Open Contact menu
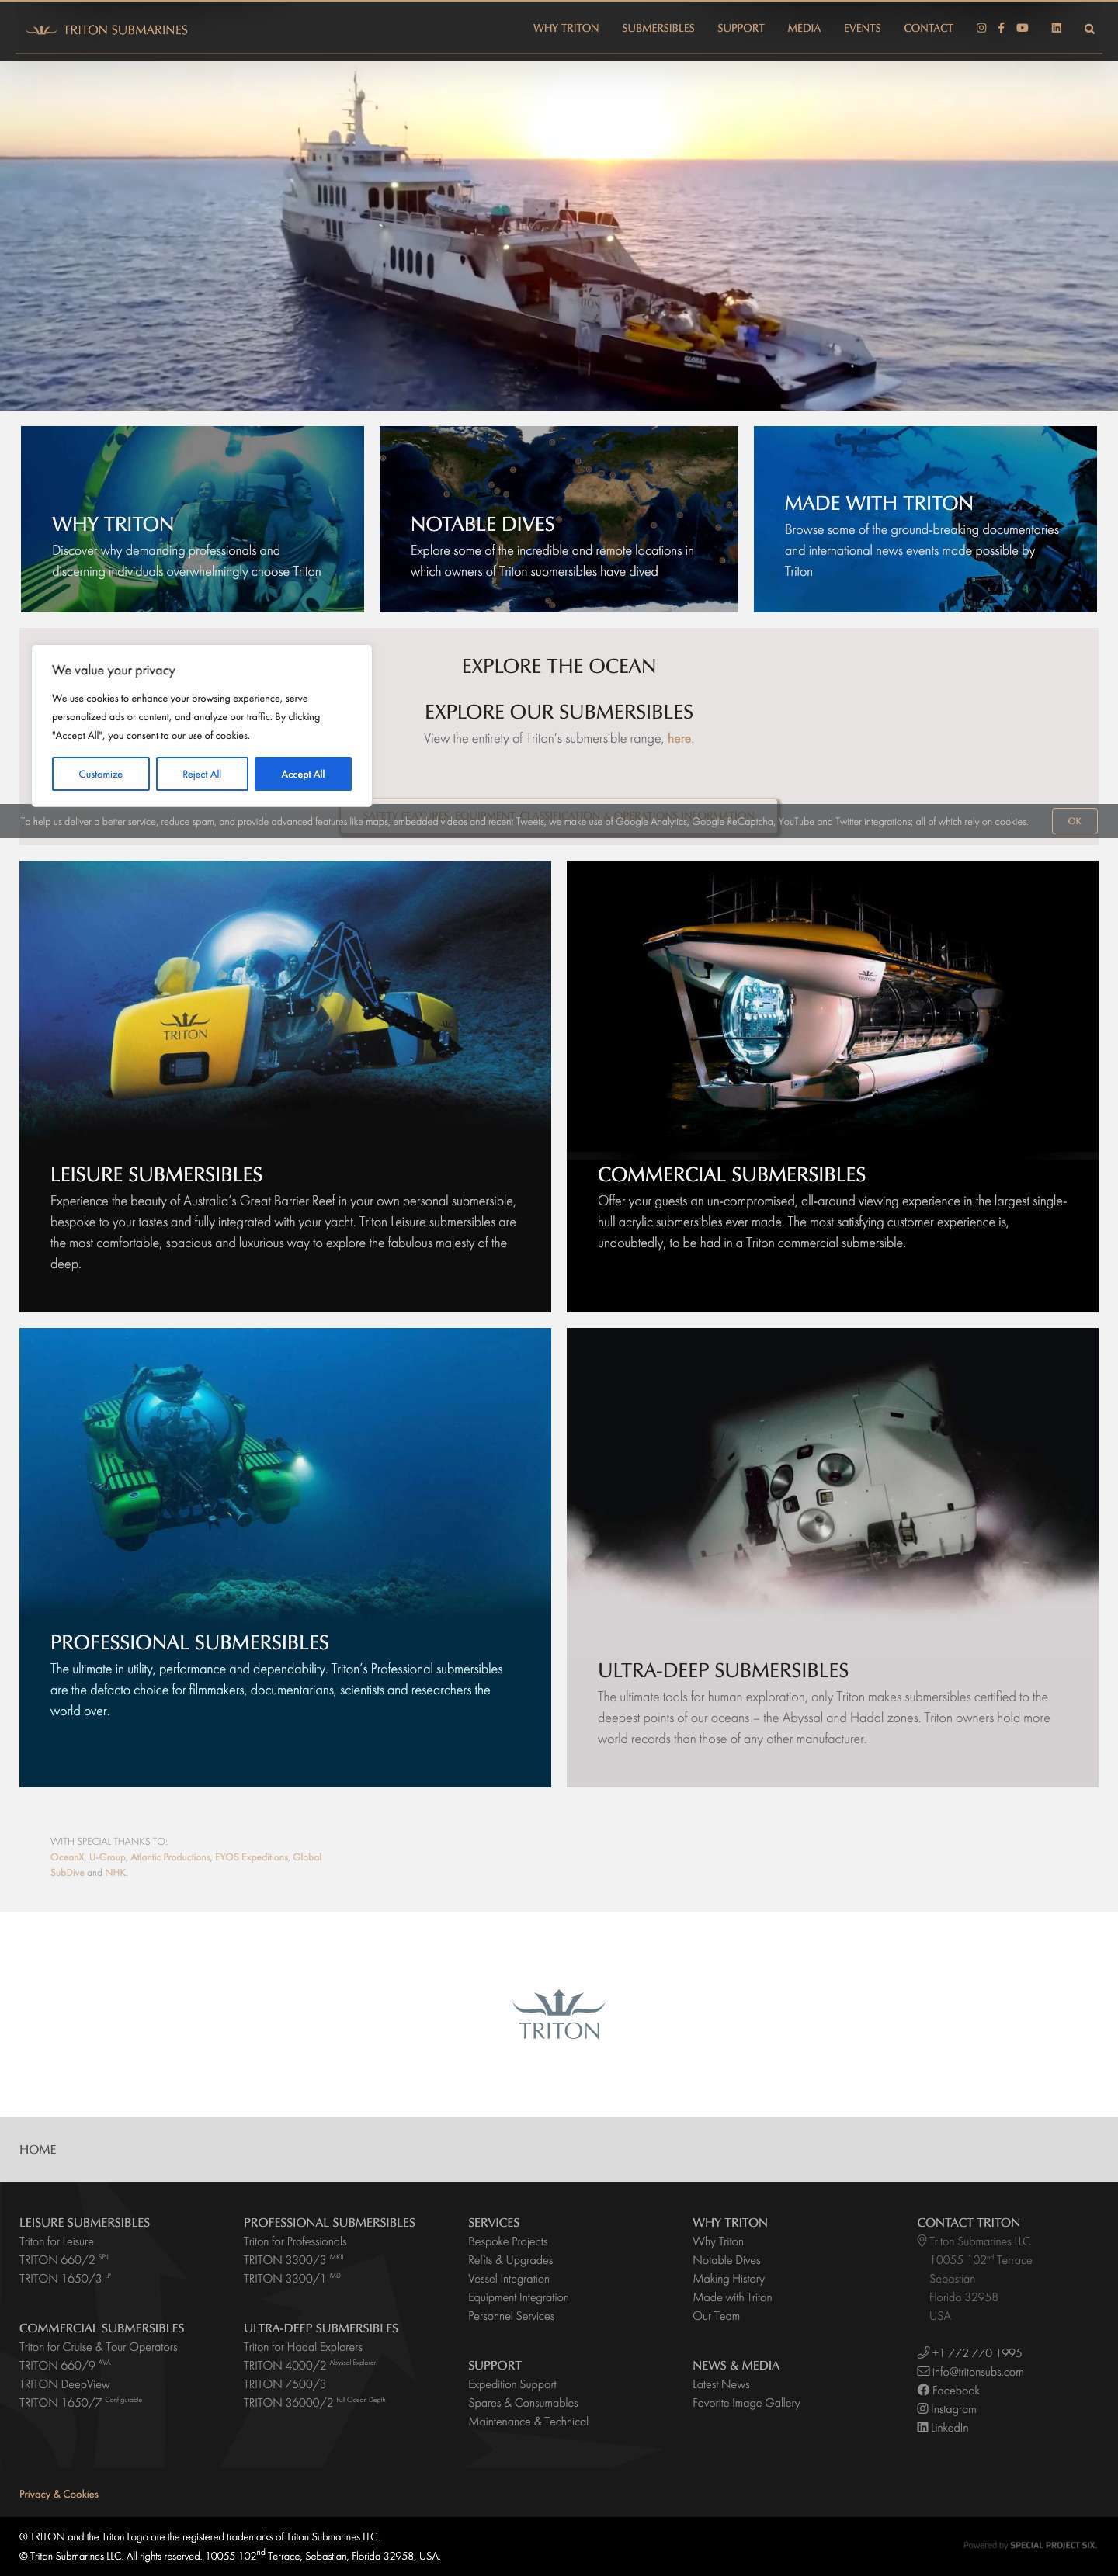Image resolution: width=1118 pixels, height=2576 pixels. 928,28
